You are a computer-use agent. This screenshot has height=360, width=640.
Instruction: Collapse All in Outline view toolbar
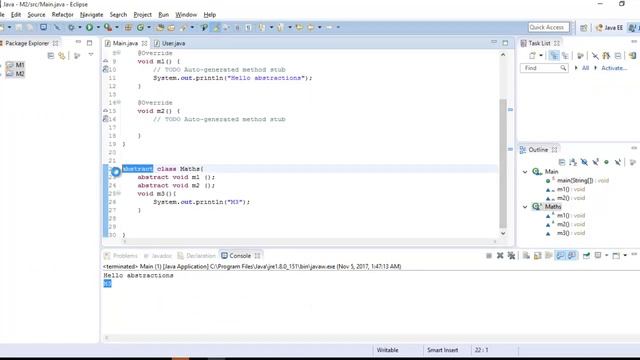[x=562, y=162]
